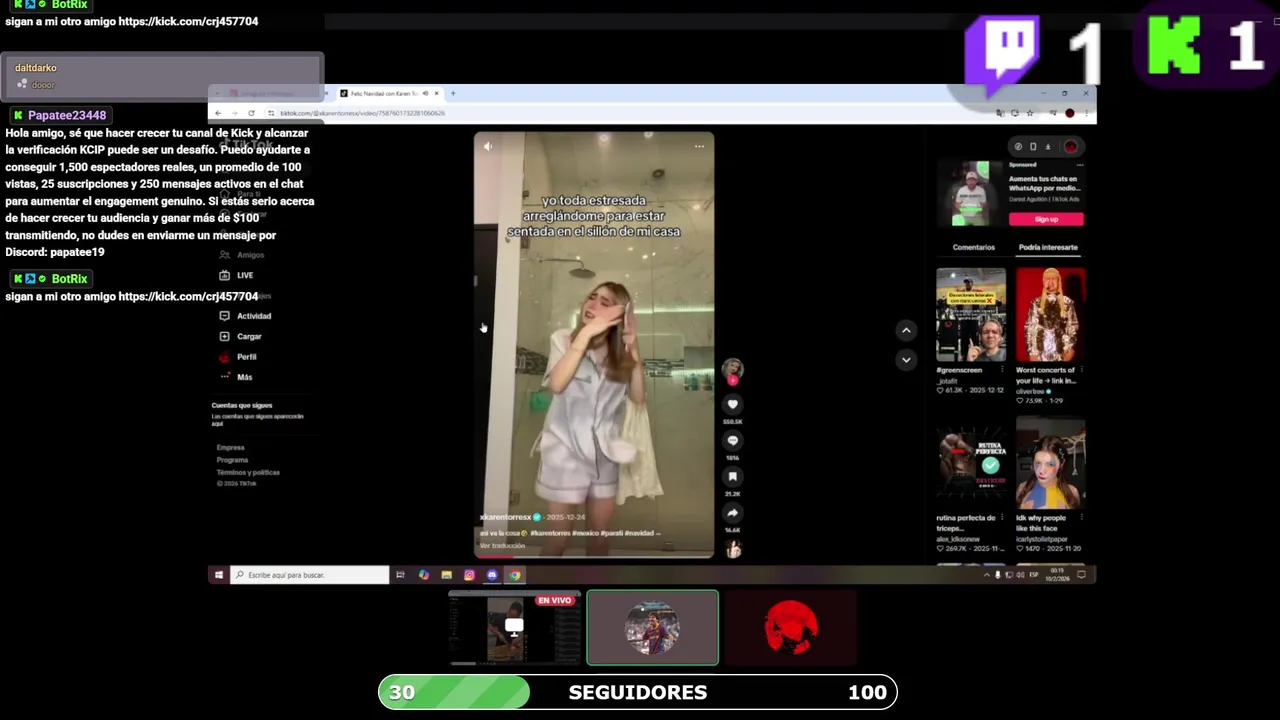1280x720 pixels.
Task: Go to the next video with the down chevron
Action: pyautogui.click(x=906, y=359)
